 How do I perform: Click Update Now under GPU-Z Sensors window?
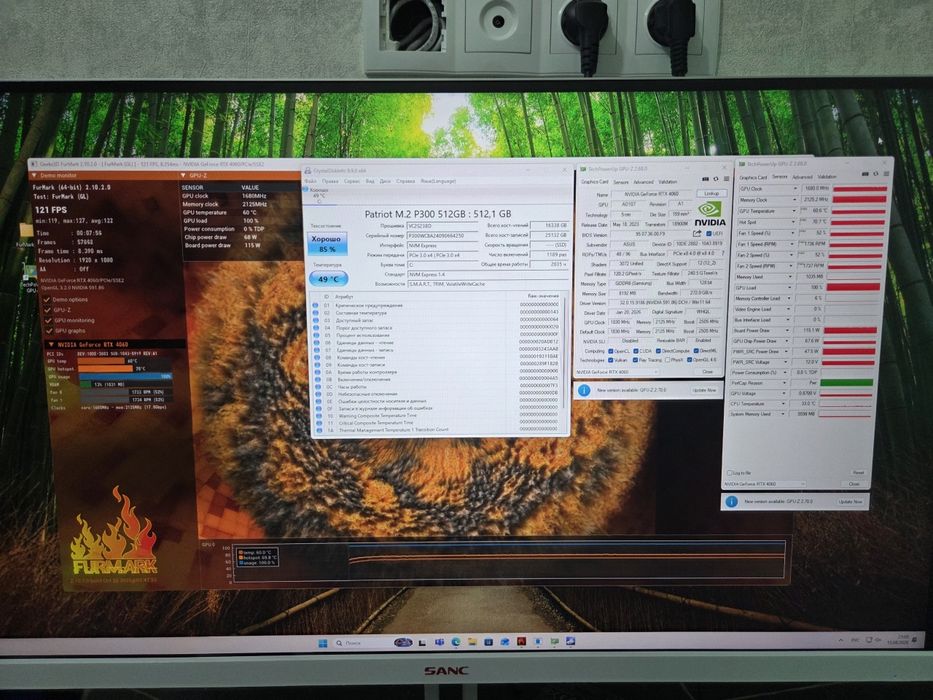[x=850, y=502]
